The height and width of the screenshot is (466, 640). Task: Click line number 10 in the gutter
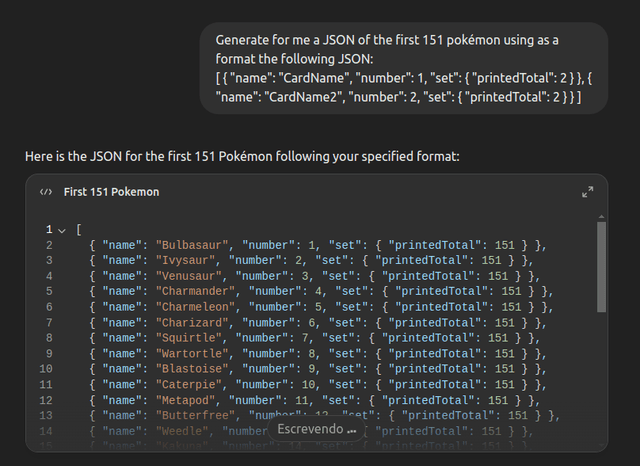(46, 369)
